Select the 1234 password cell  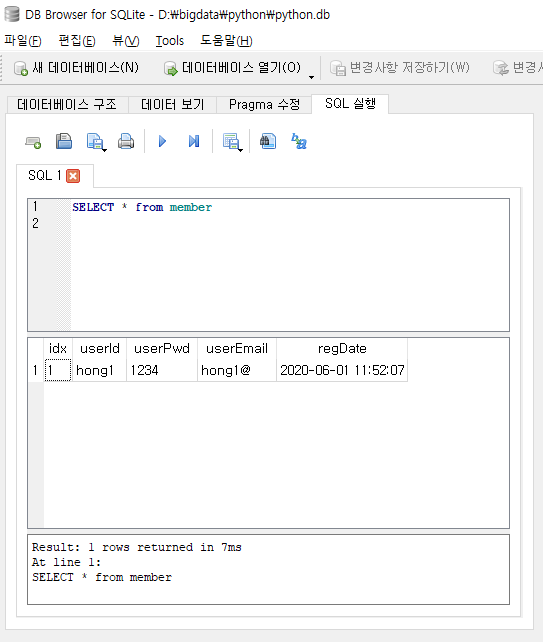coord(162,370)
